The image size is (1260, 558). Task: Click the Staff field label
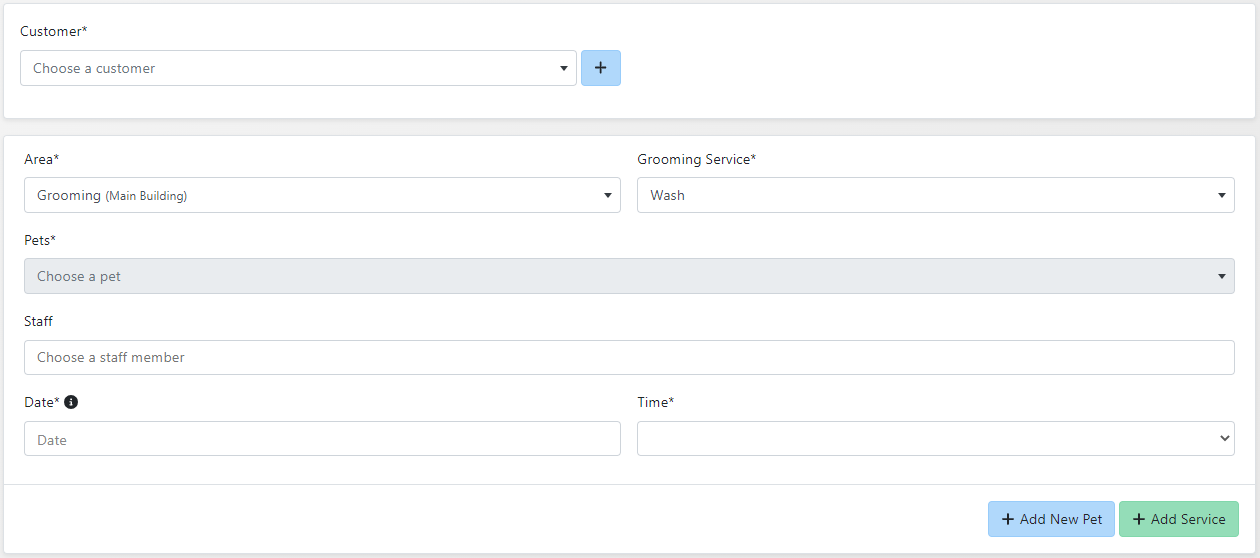pyautogui.click(x=38, y=321)
